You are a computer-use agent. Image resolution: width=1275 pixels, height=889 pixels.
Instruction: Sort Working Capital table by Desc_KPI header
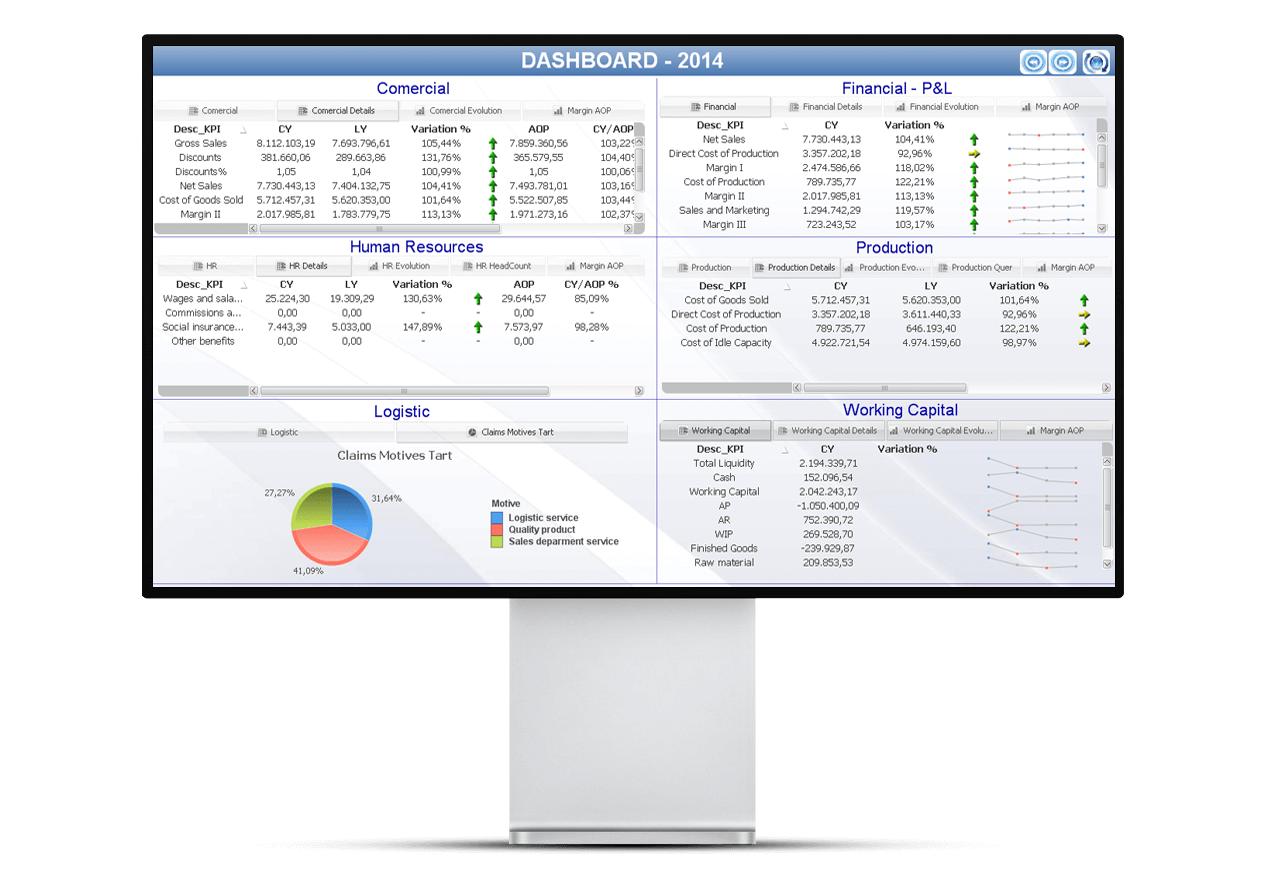pyautogui.click(x=720, y=449)
